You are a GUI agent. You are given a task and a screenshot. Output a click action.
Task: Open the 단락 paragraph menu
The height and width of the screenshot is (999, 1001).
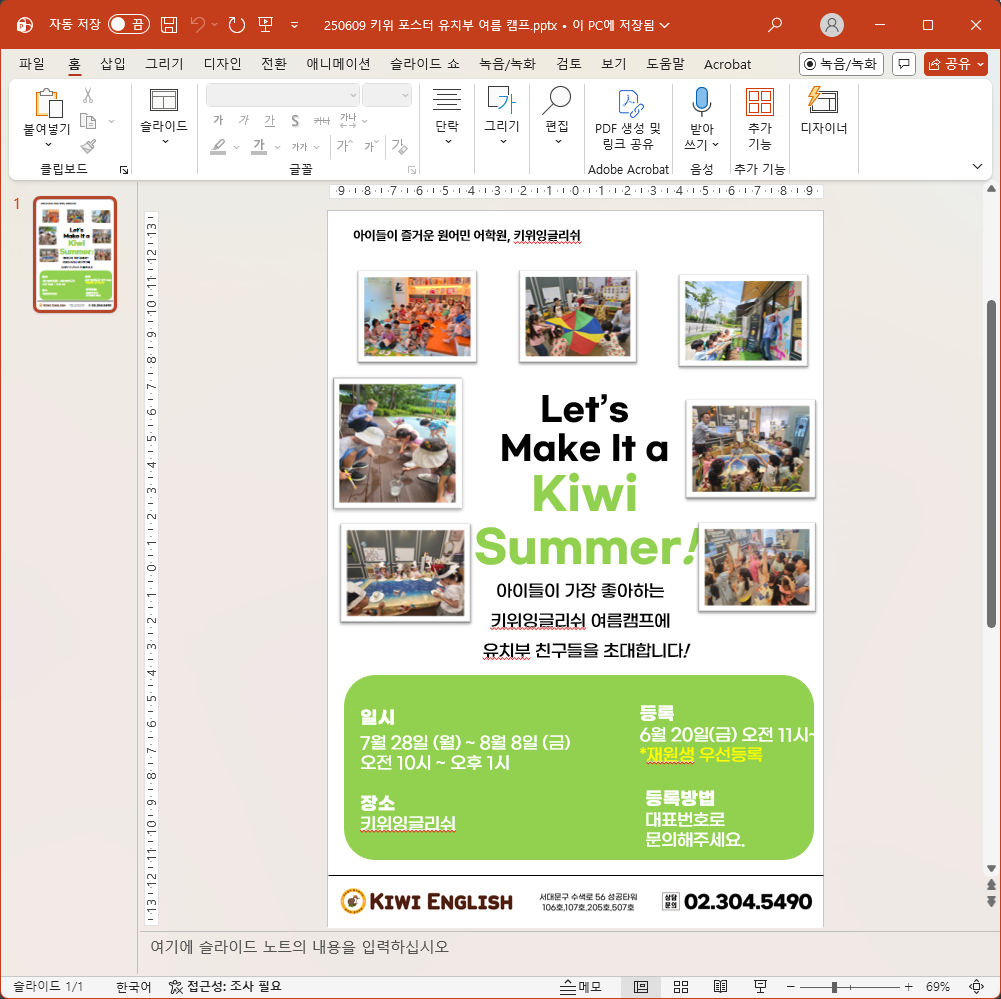pos(447,117)
